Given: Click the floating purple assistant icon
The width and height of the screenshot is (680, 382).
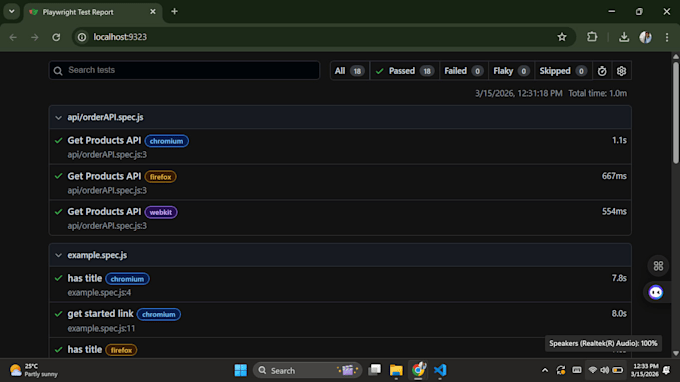Looking at the screenshot, I should (x=656, y=292).
